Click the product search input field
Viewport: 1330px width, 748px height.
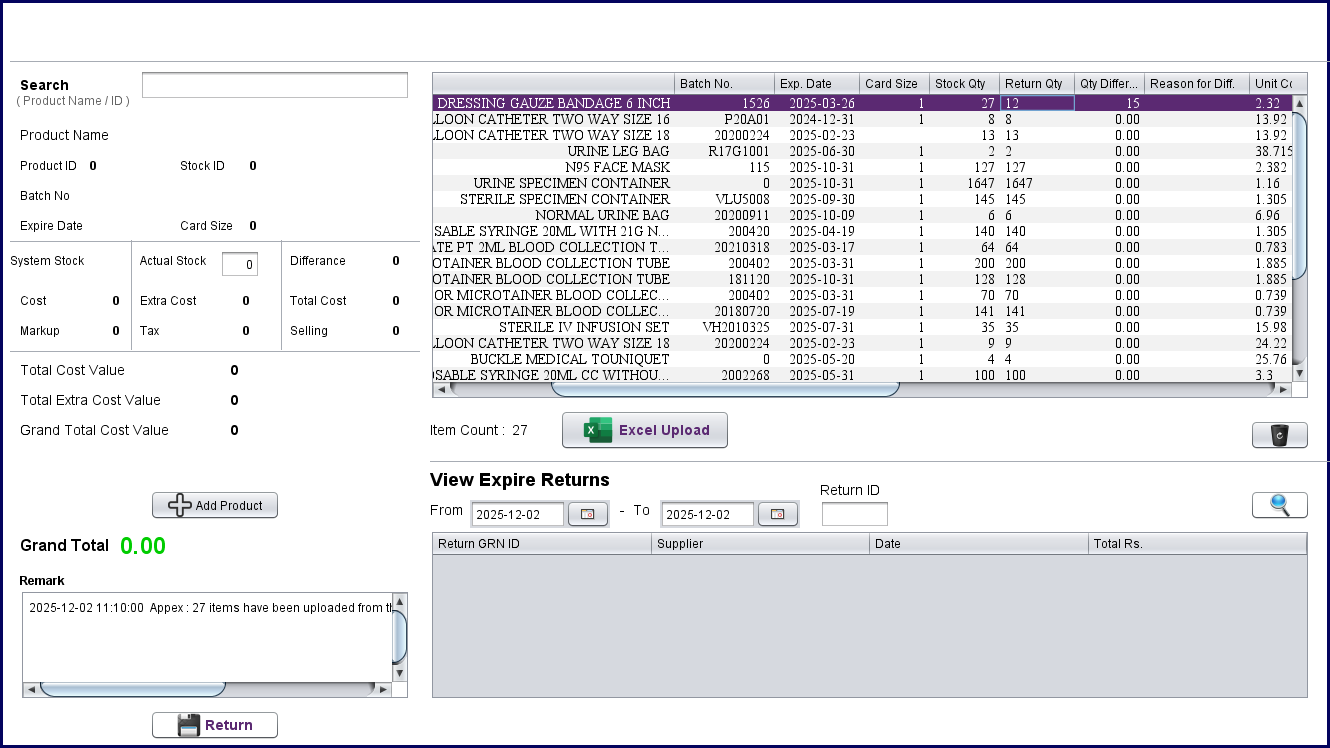(275, 85)
